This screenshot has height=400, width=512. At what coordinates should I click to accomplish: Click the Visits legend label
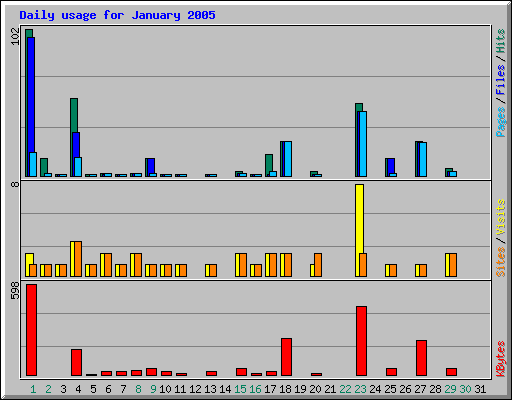pyautogui.click(x=500, y=217)
